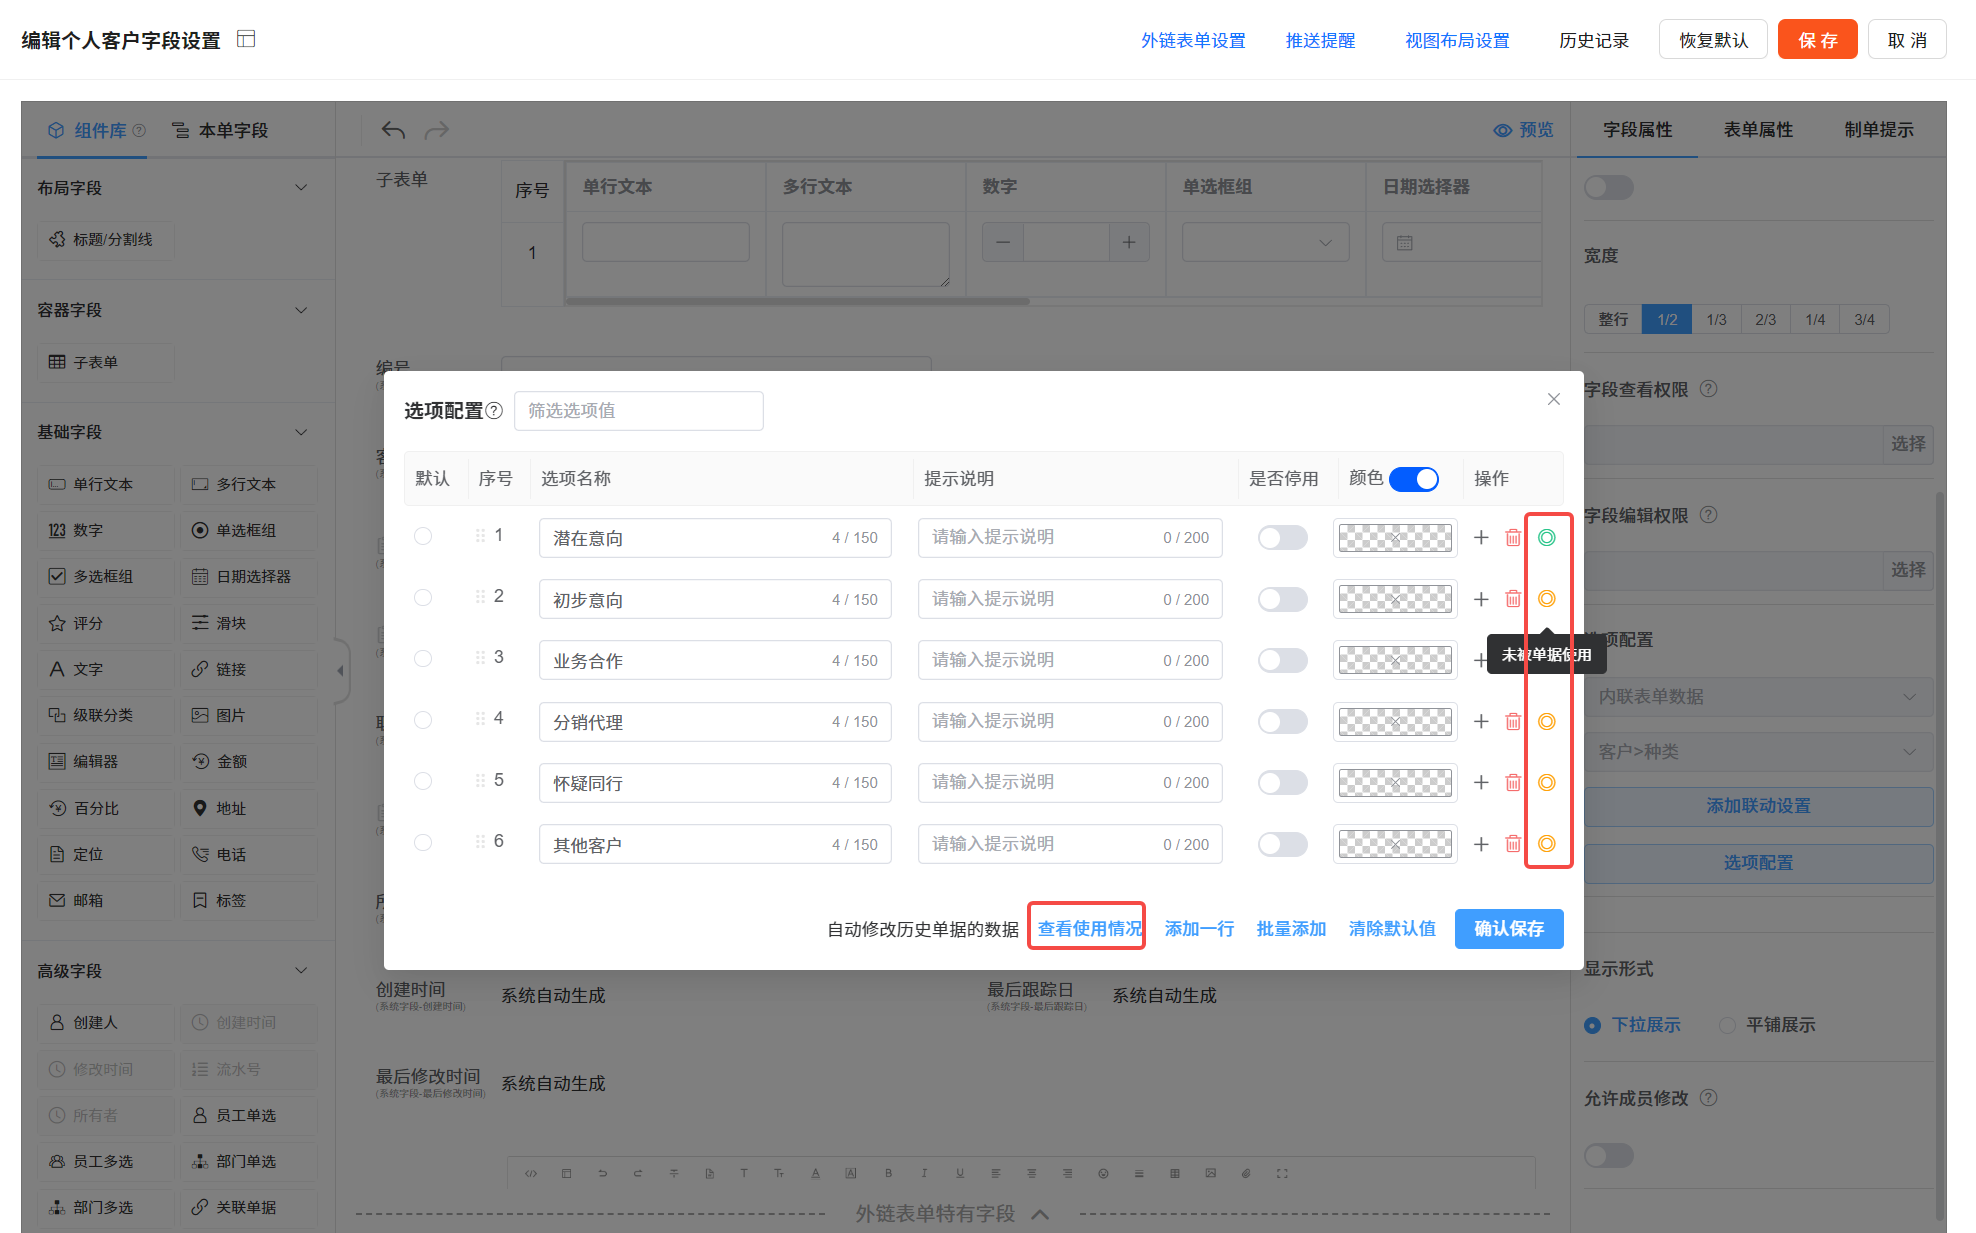Click the 筛选选项值 filter input

tap(638, 411)
